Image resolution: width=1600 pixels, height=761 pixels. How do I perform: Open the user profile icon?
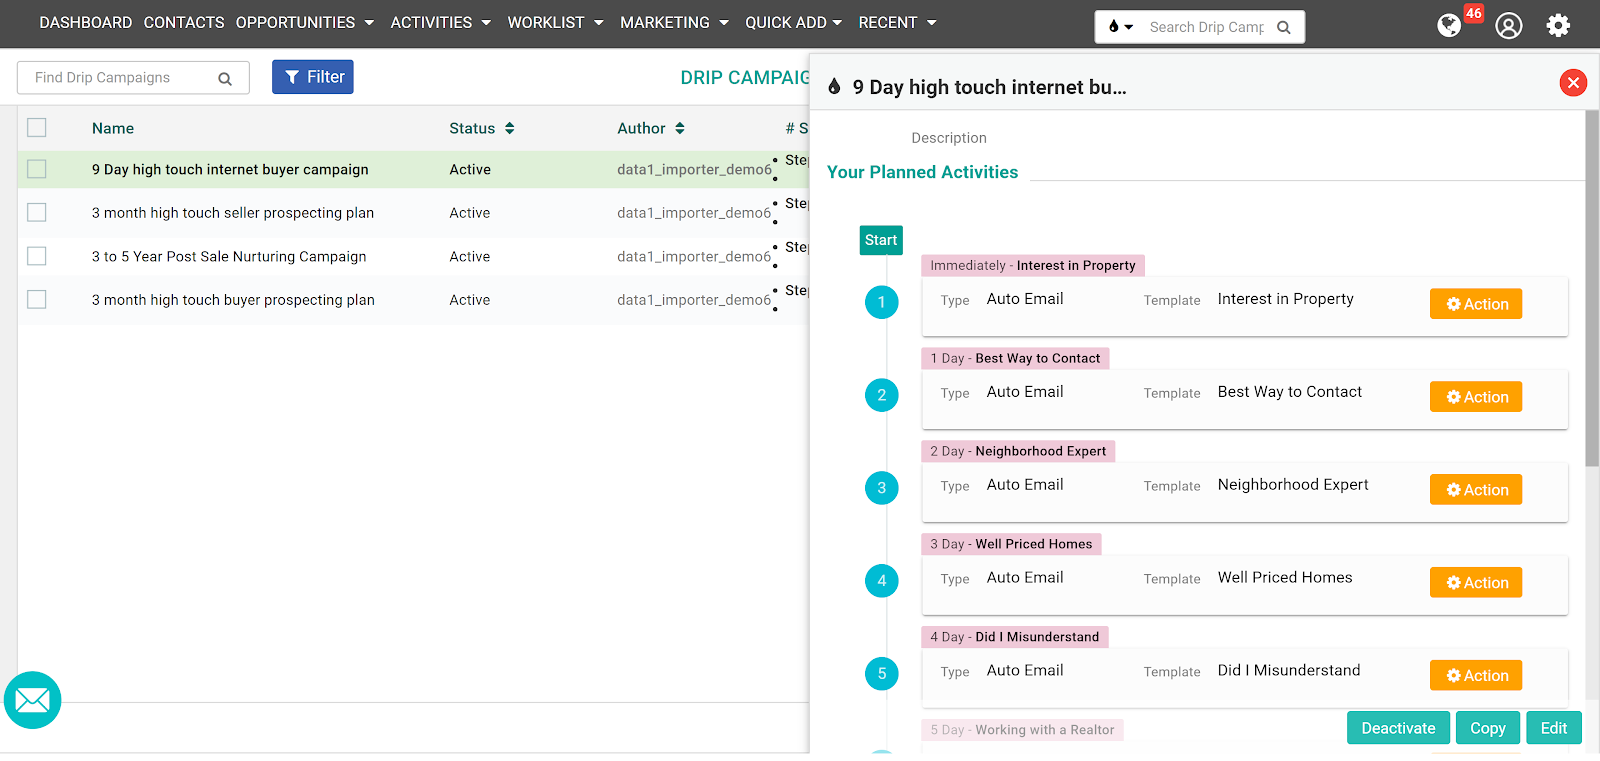[x=1508, y=25]
